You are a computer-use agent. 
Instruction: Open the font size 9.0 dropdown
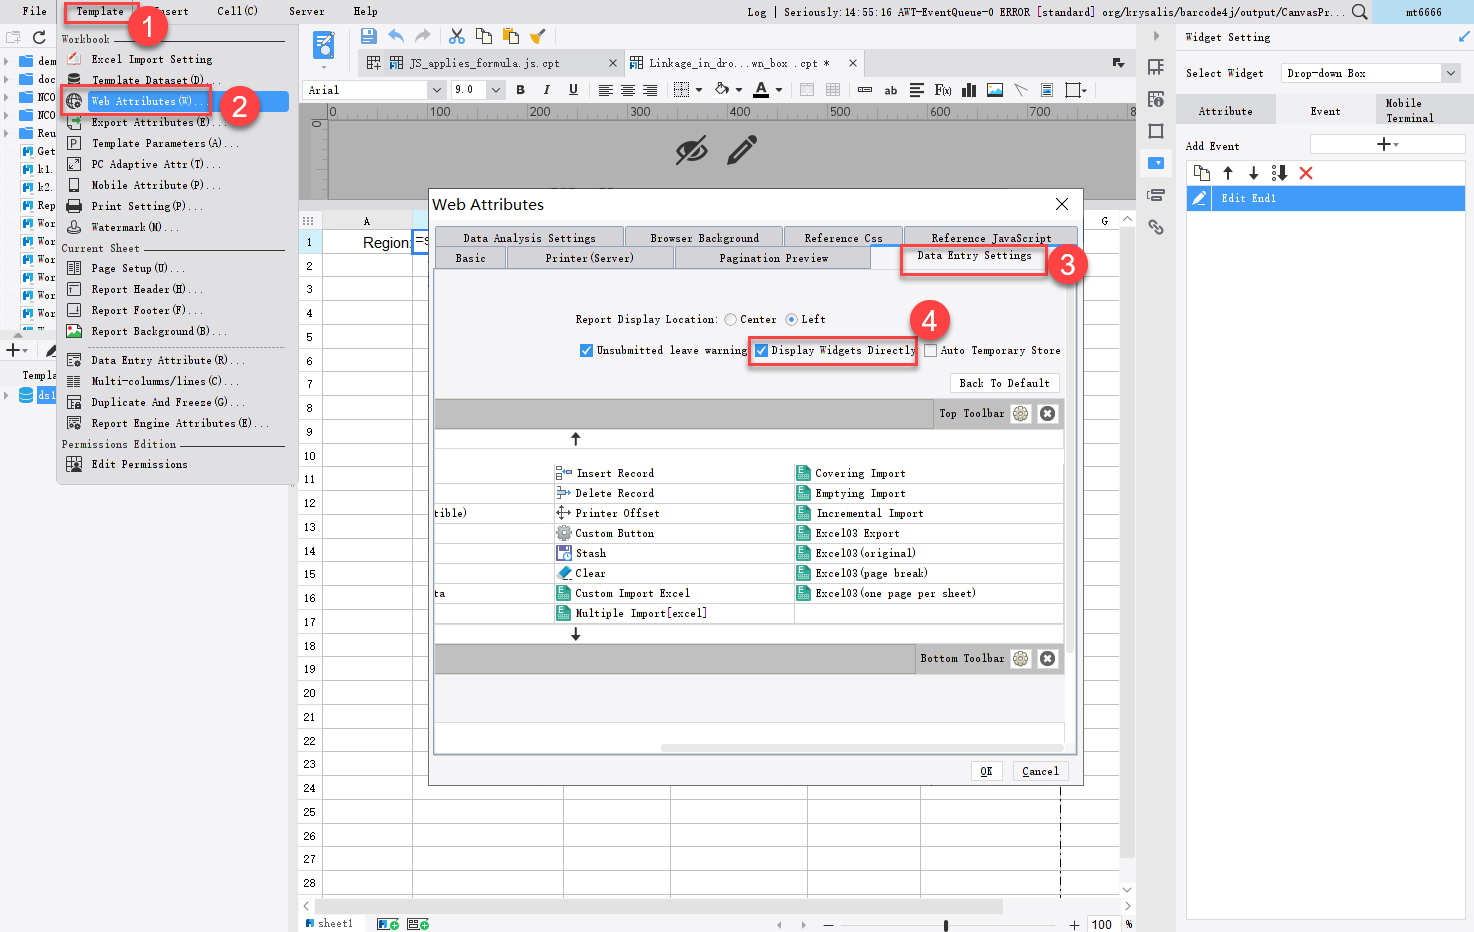point(495,90)
